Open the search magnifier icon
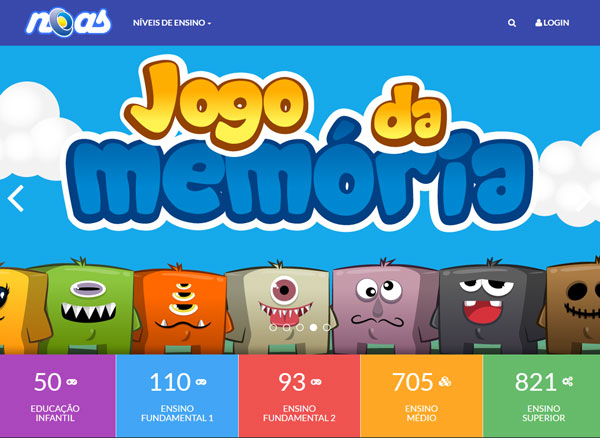 [512, 23]
